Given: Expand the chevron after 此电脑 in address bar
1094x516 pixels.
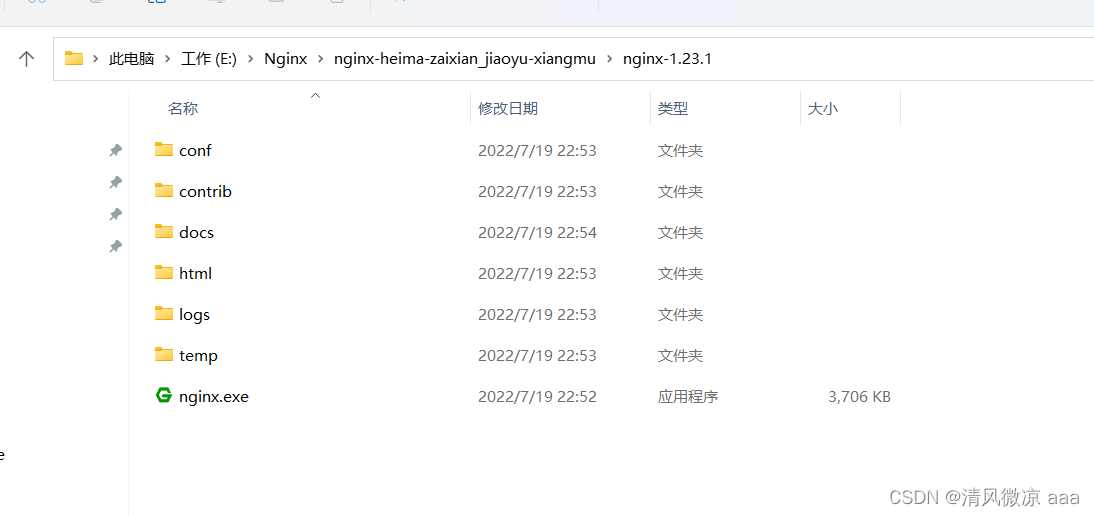Looking at the screenshot, I should pos(167,59).
